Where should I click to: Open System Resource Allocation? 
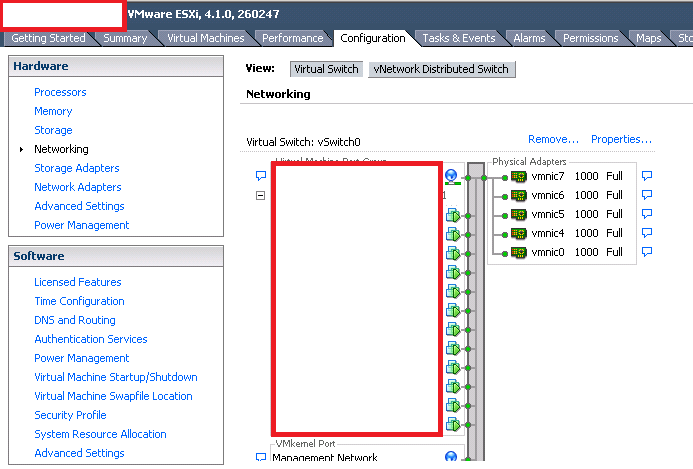pyautogui.click(x=100, y=435)
